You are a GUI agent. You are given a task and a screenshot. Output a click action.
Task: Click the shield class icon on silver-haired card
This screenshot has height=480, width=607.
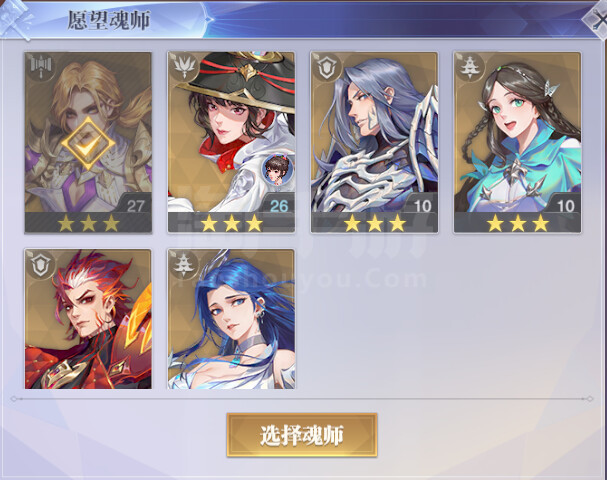[327, 67]
